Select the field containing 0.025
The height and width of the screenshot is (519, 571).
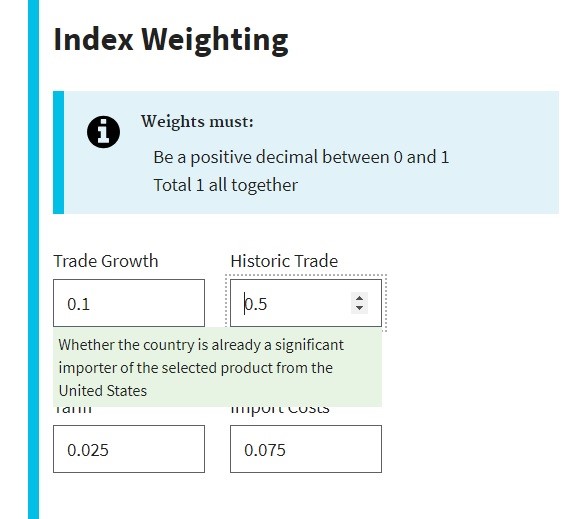pyautogui.click(x=129, y=449)
